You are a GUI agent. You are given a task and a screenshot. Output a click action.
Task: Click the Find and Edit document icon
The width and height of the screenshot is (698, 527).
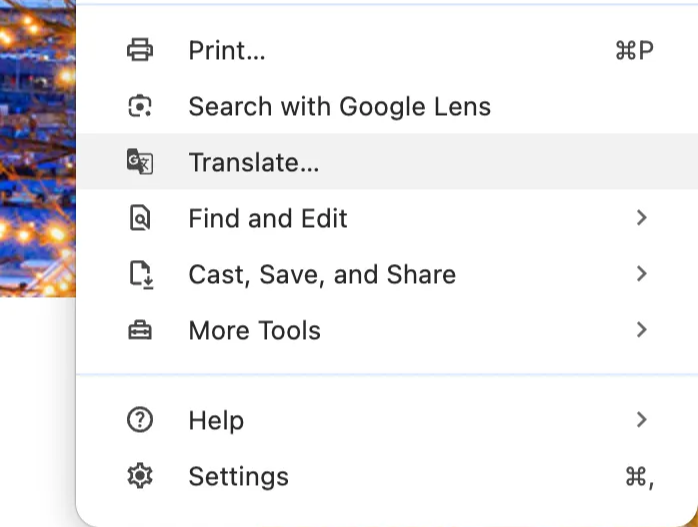tap(140, 218)
